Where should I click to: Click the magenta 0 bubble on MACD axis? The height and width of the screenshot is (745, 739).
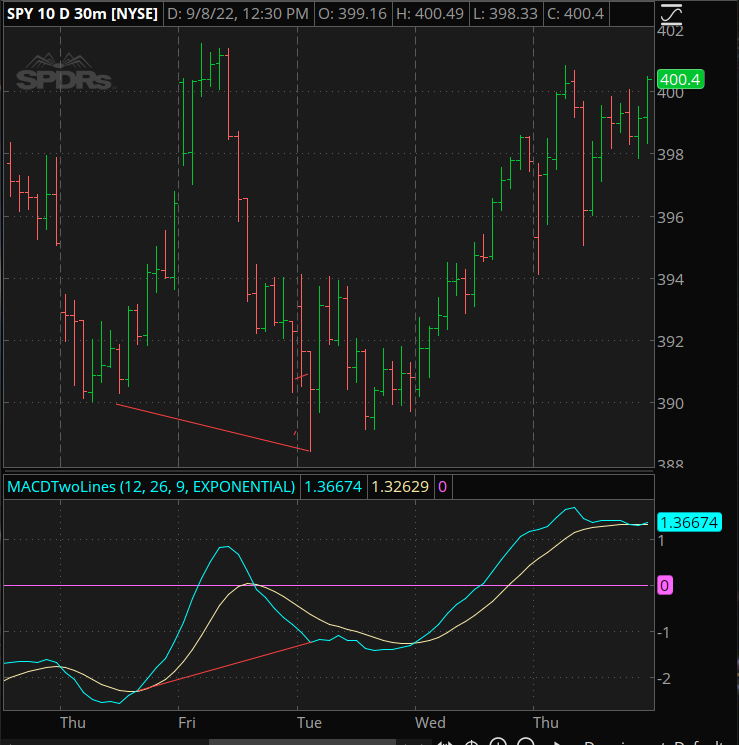[x=664, y=585]
